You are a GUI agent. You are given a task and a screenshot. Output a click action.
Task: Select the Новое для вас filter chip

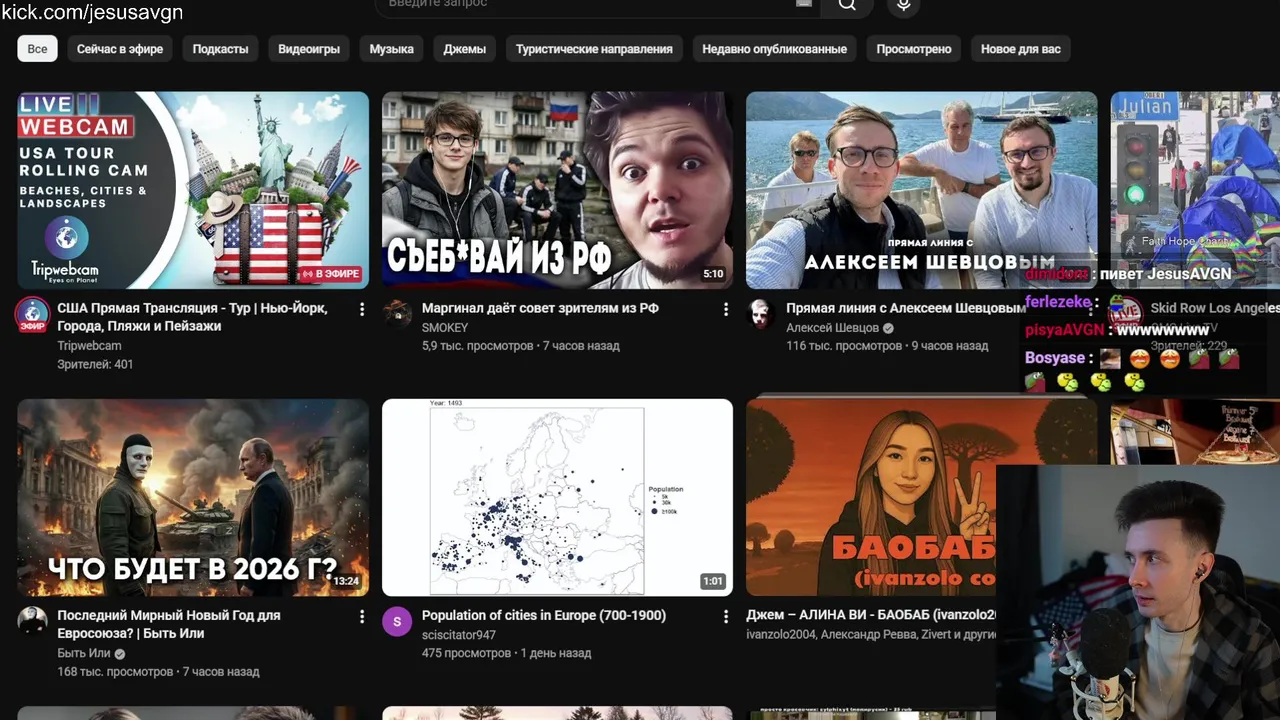[x=1020, y=49]
